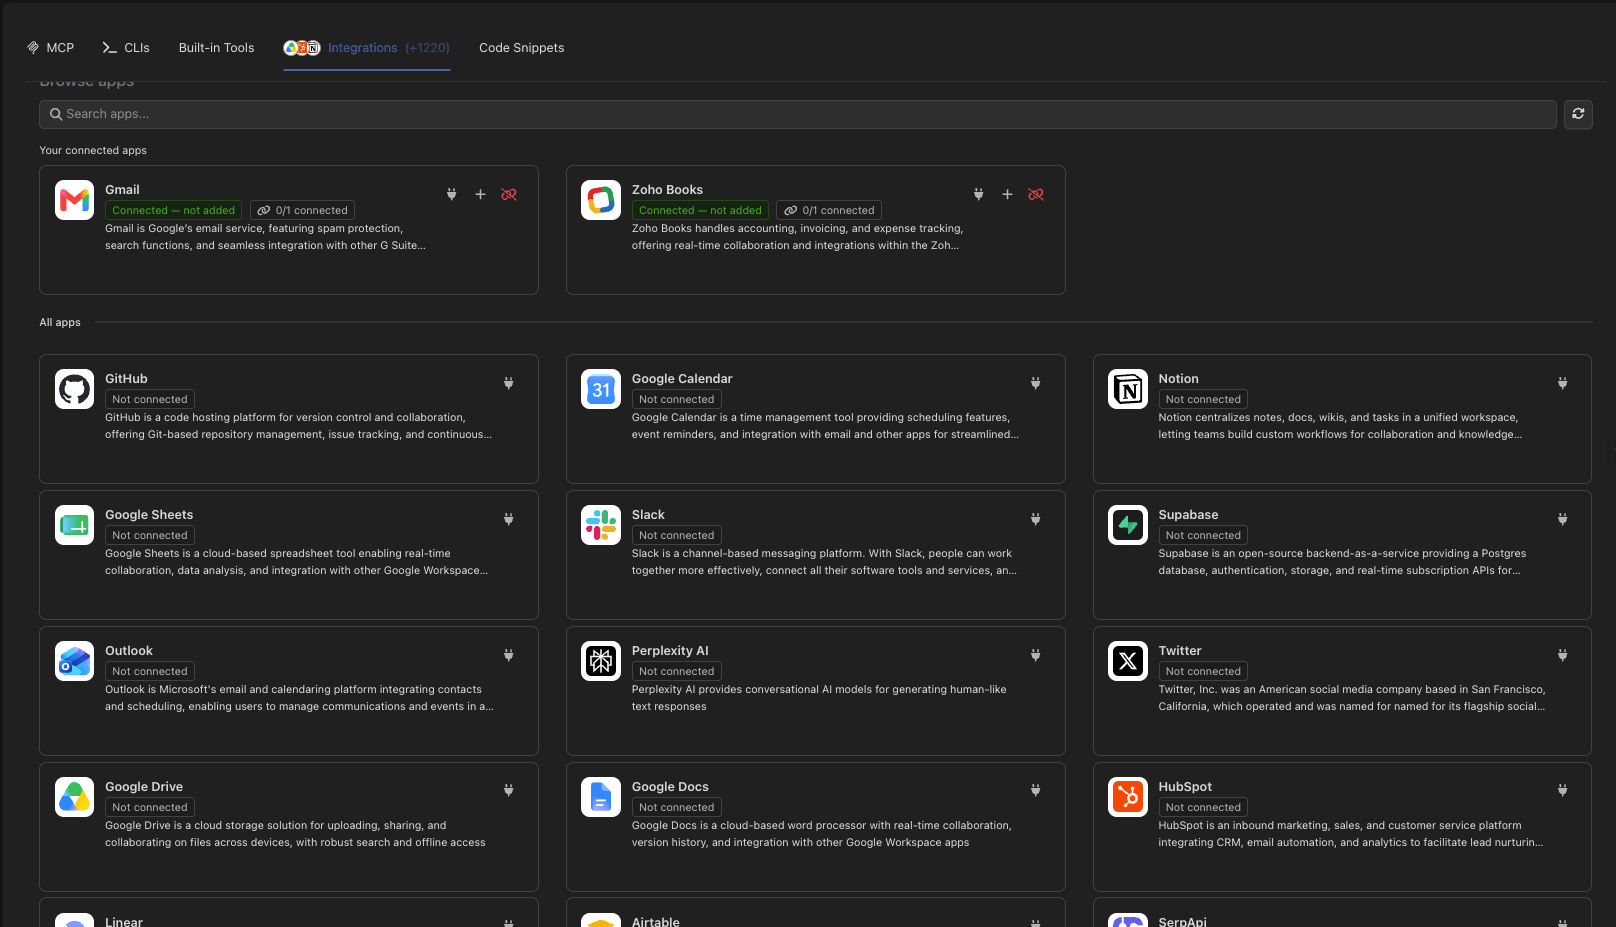Click the HubSpot logo
Viewport: 1616px width, 927px height.
1128,797
